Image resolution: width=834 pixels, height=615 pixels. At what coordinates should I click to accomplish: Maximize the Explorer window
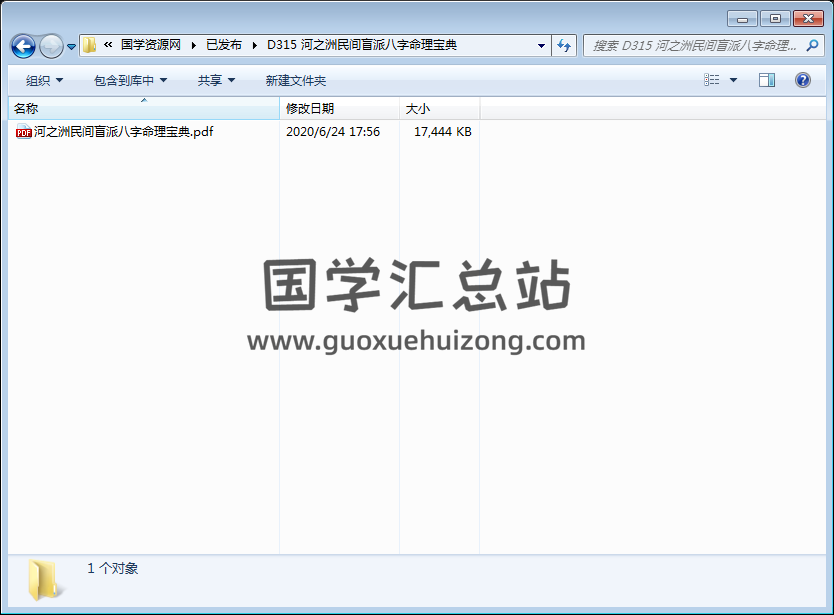point(775,19)
